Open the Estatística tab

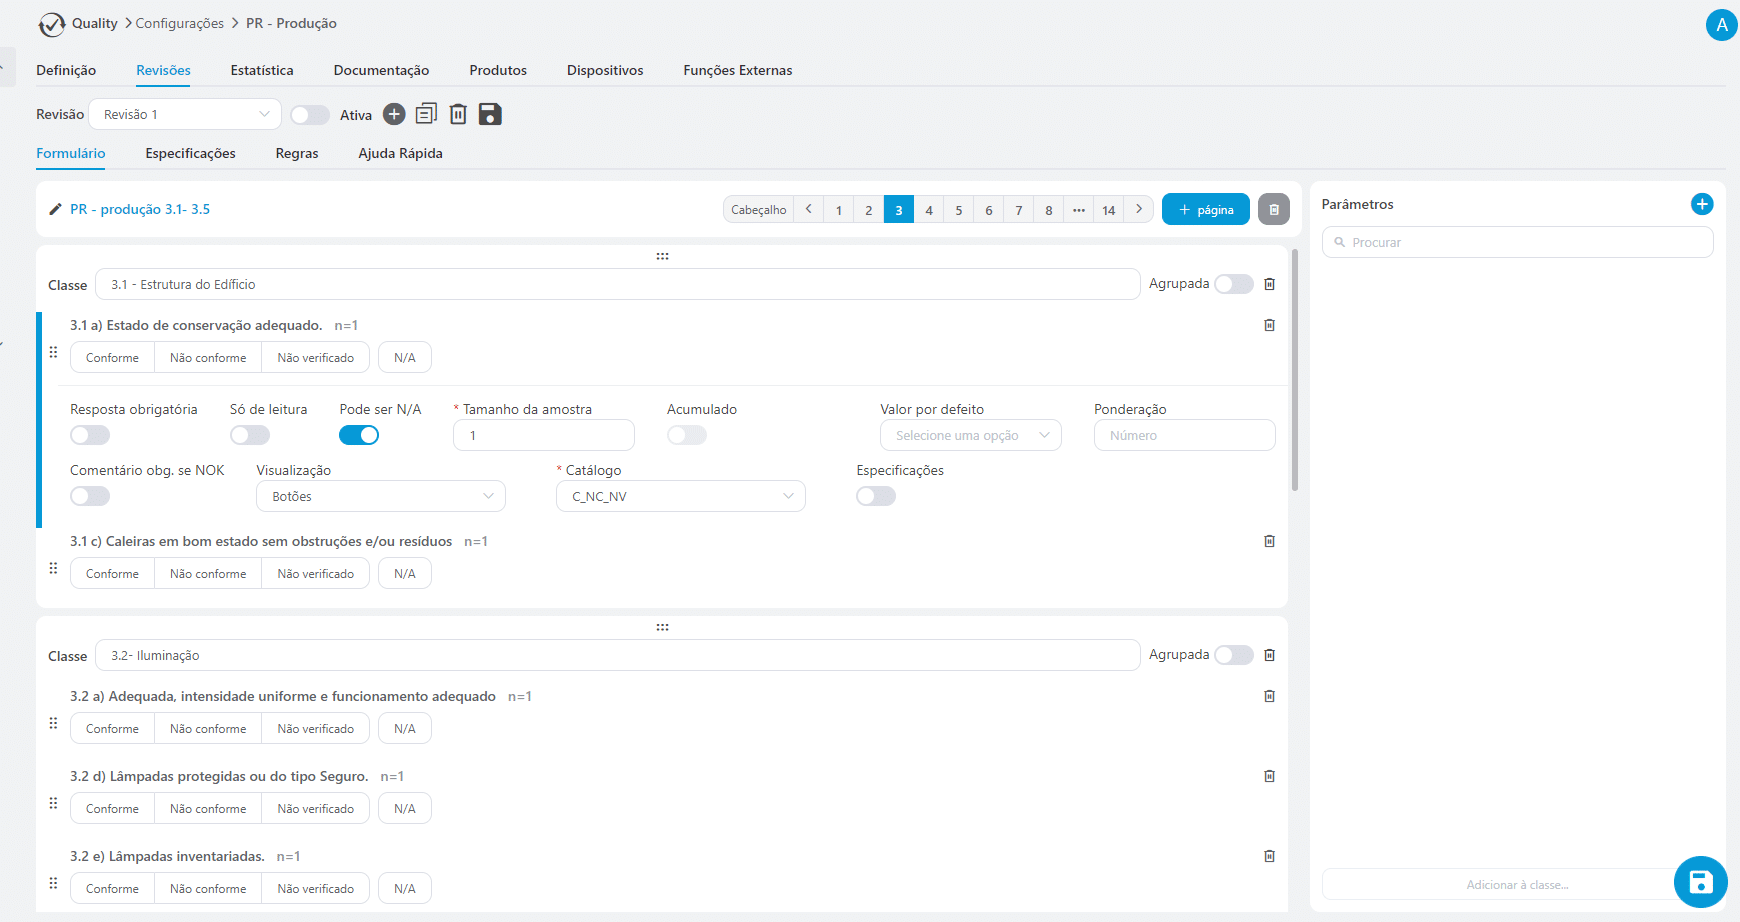coord(262,70)
